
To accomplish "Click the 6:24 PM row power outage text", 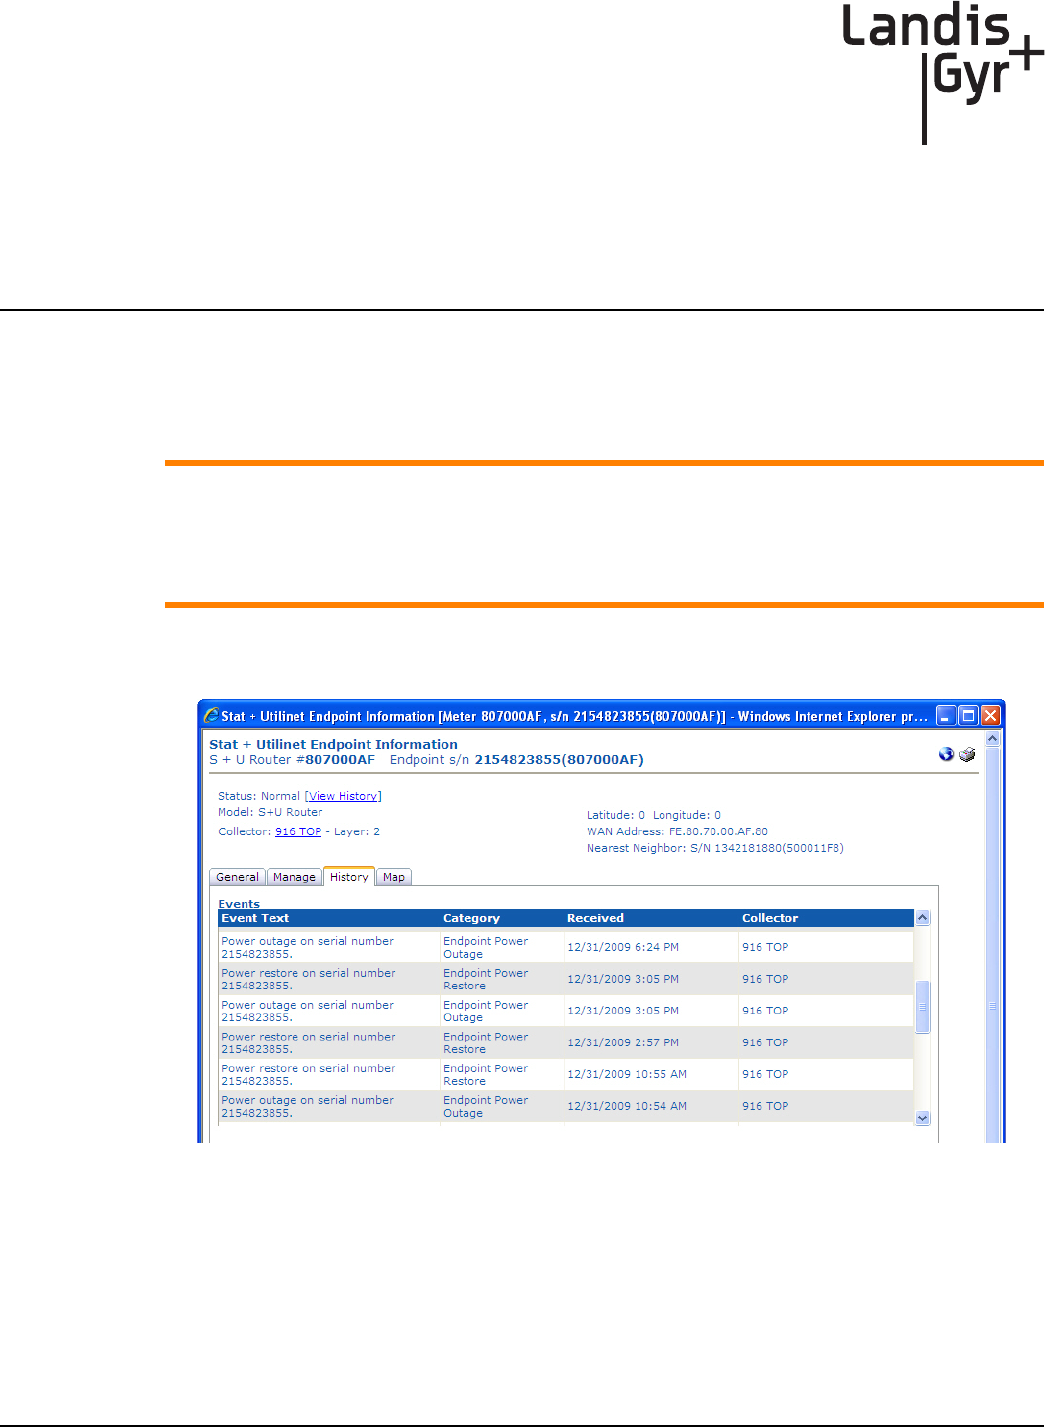I will (x=307, y=947).
